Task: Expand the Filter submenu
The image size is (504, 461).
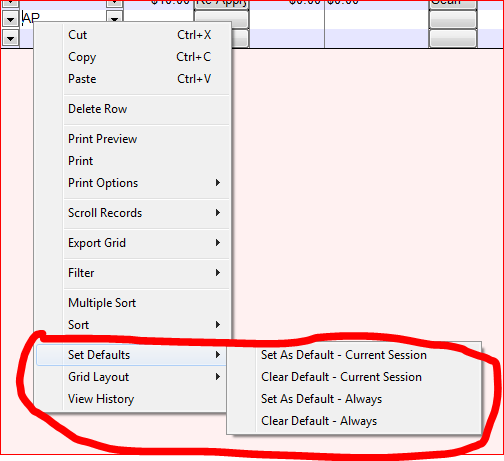Action: (x=133, y=273)
